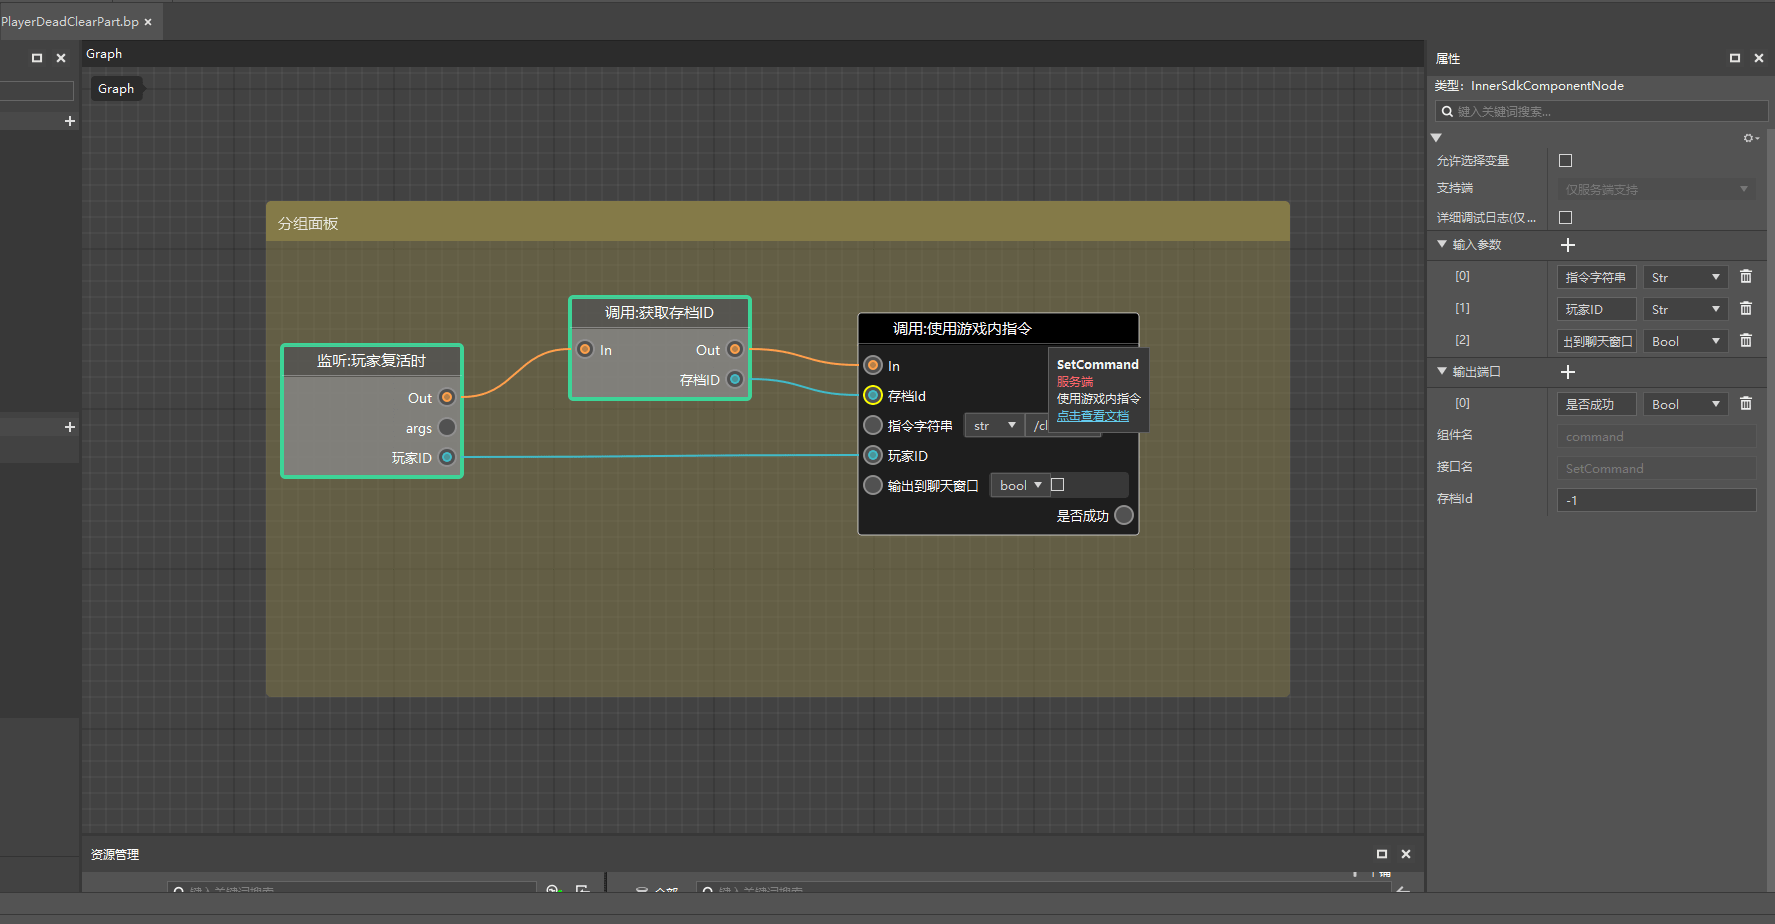Select Out port of 监听:玩家复活时 node
The image size is (1775, 924).
[447, 397]
